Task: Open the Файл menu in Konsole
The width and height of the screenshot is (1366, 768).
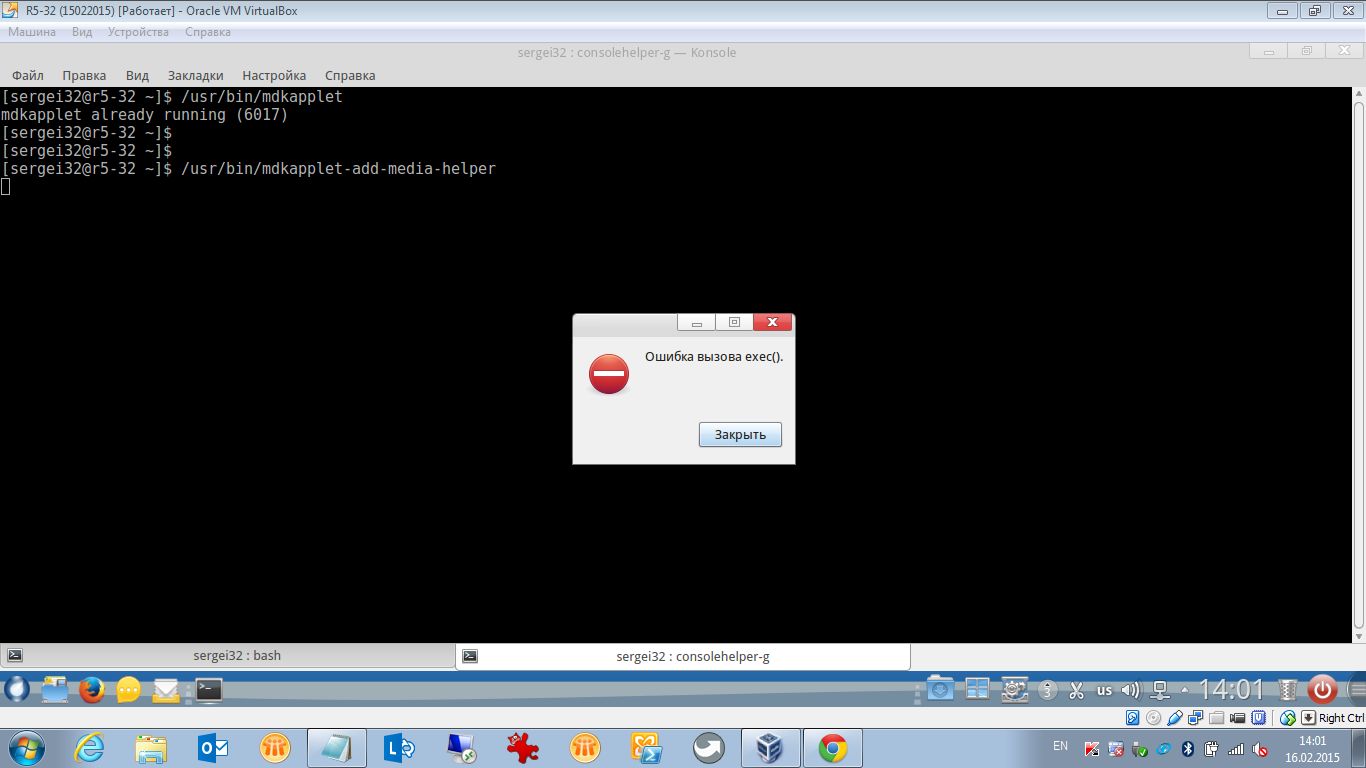Action: point(28,75)
